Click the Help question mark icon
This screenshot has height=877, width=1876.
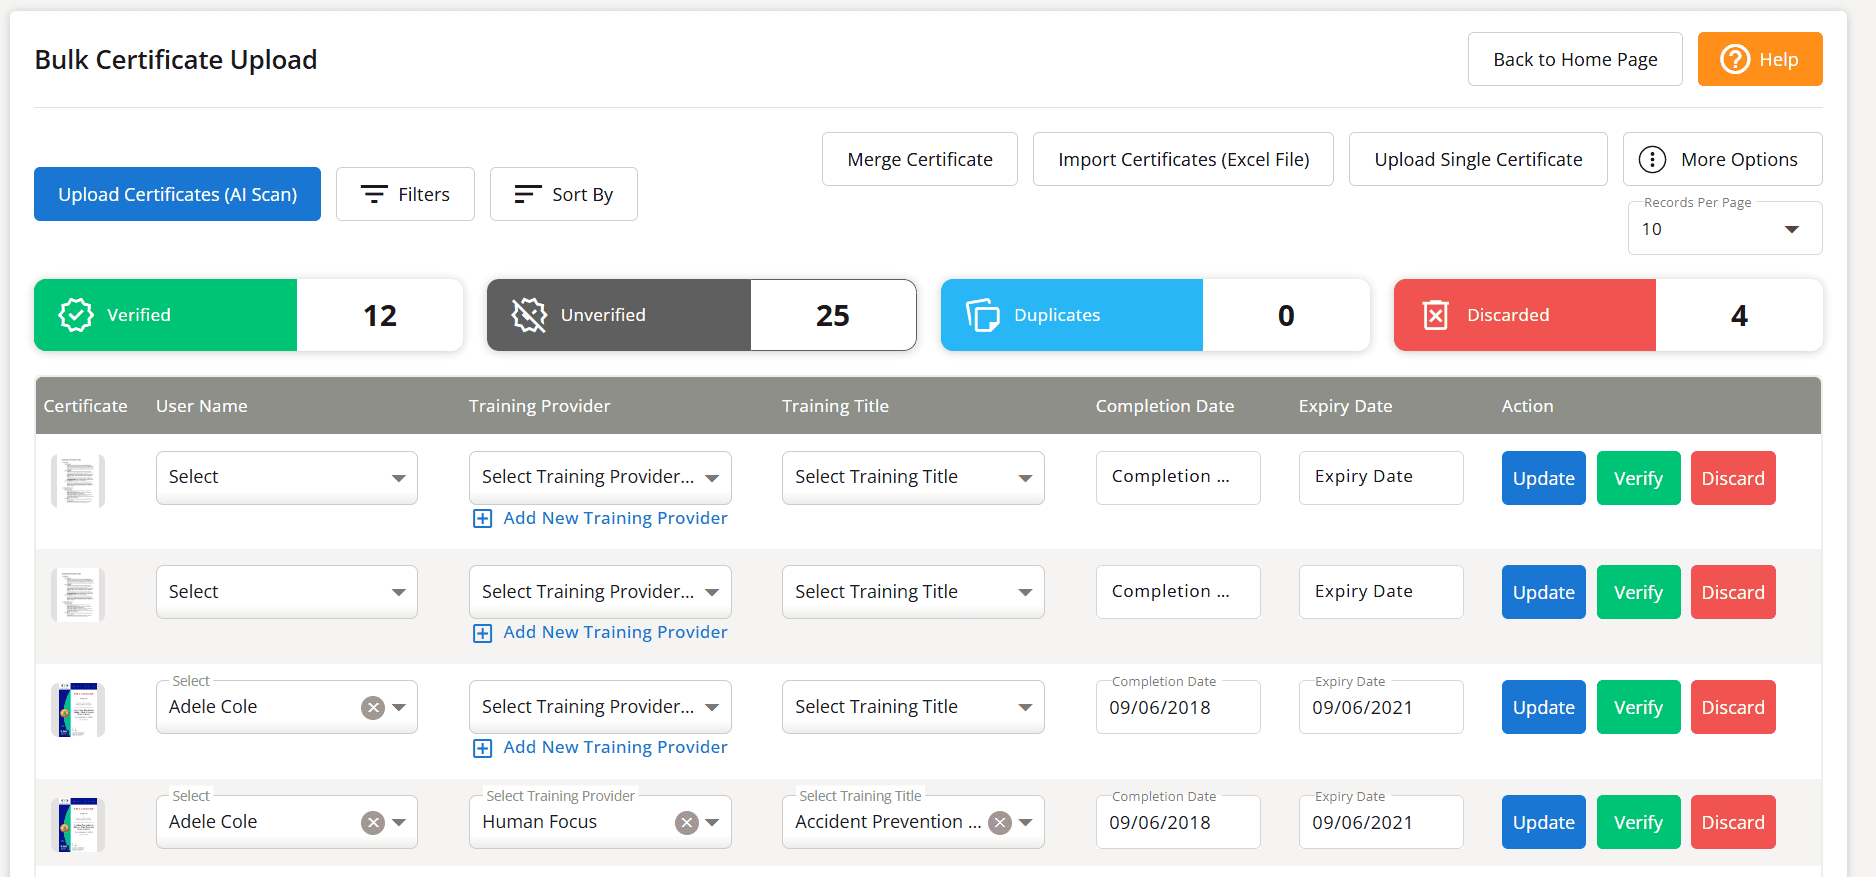[1735, 59]
